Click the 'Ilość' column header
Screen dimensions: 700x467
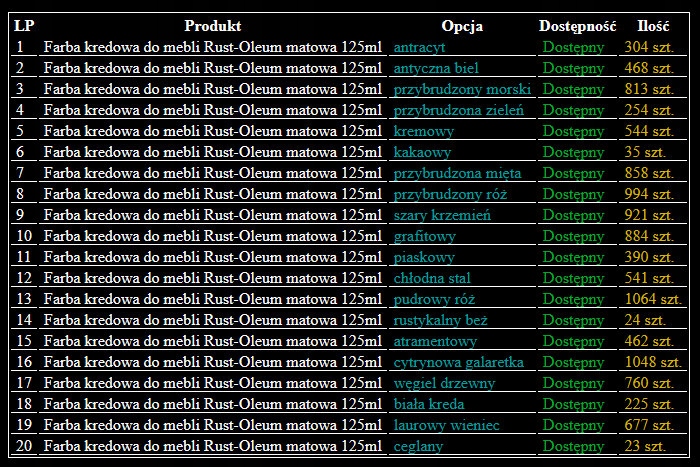pyautogui.click(x=653, y=26)
